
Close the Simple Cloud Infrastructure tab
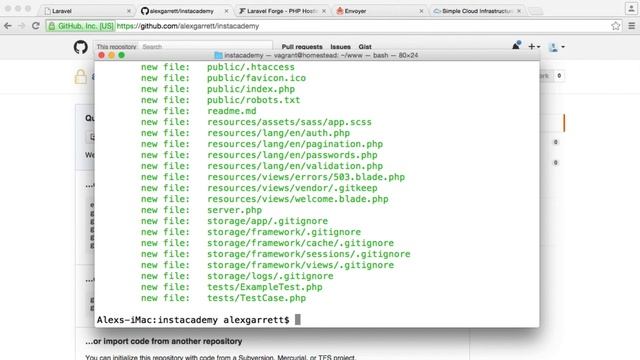coord(519,11)
